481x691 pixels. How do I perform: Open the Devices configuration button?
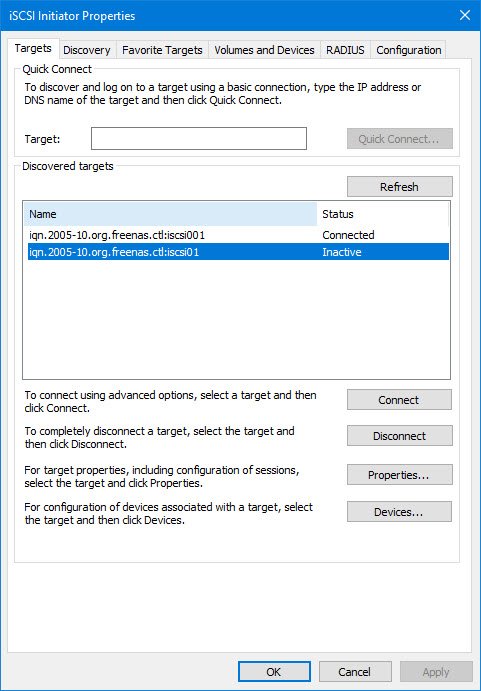399,512
